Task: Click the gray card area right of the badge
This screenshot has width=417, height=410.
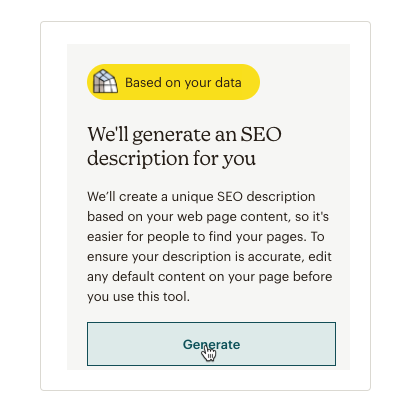Action: coord(305,82)
